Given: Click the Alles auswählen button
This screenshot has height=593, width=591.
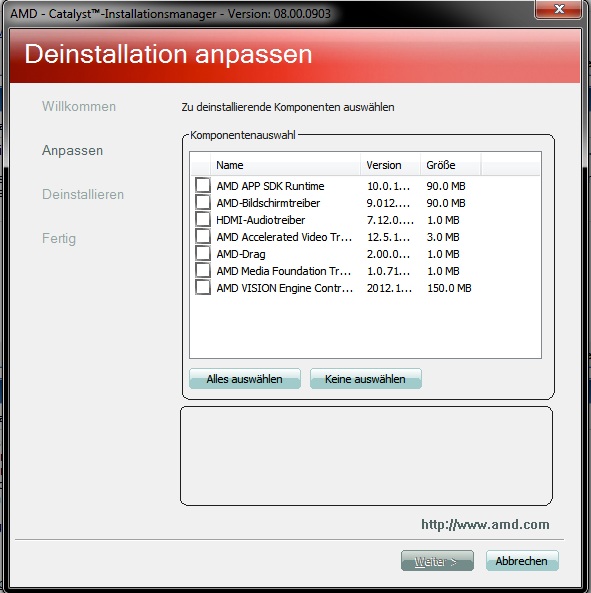Looking at the screenshot, I should click(245, 379).
